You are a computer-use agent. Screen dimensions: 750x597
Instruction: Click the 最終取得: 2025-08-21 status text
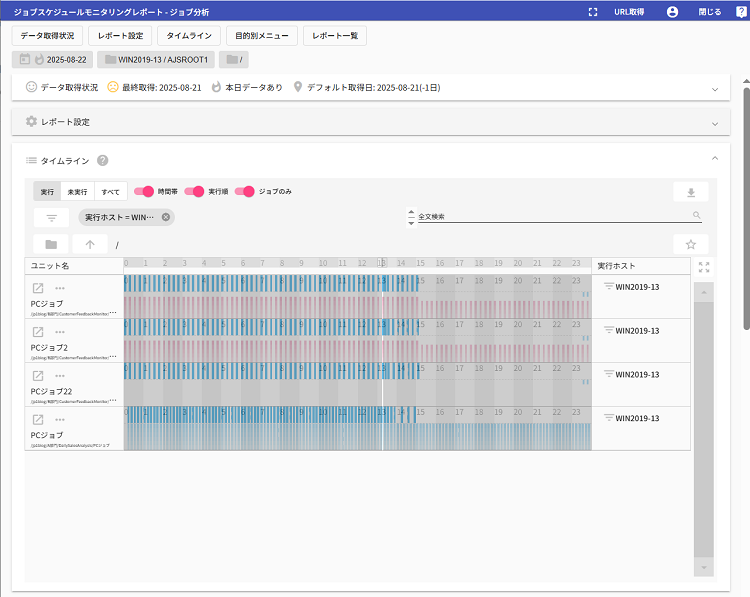click(162, 88)
